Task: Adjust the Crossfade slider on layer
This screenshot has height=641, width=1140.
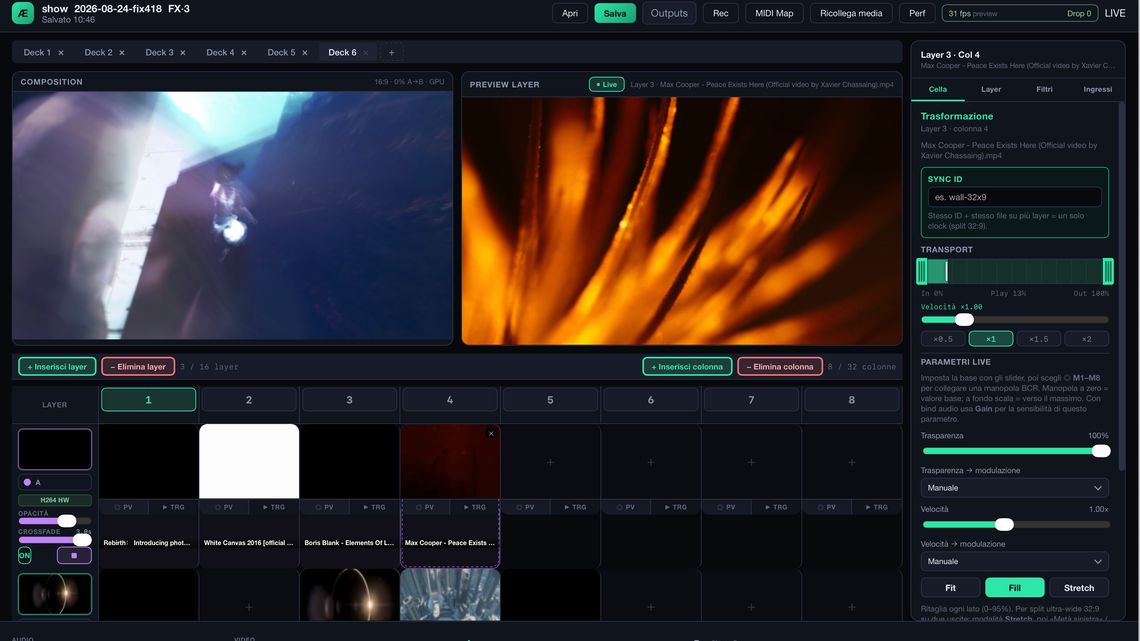Action: [x=55, y=540]
